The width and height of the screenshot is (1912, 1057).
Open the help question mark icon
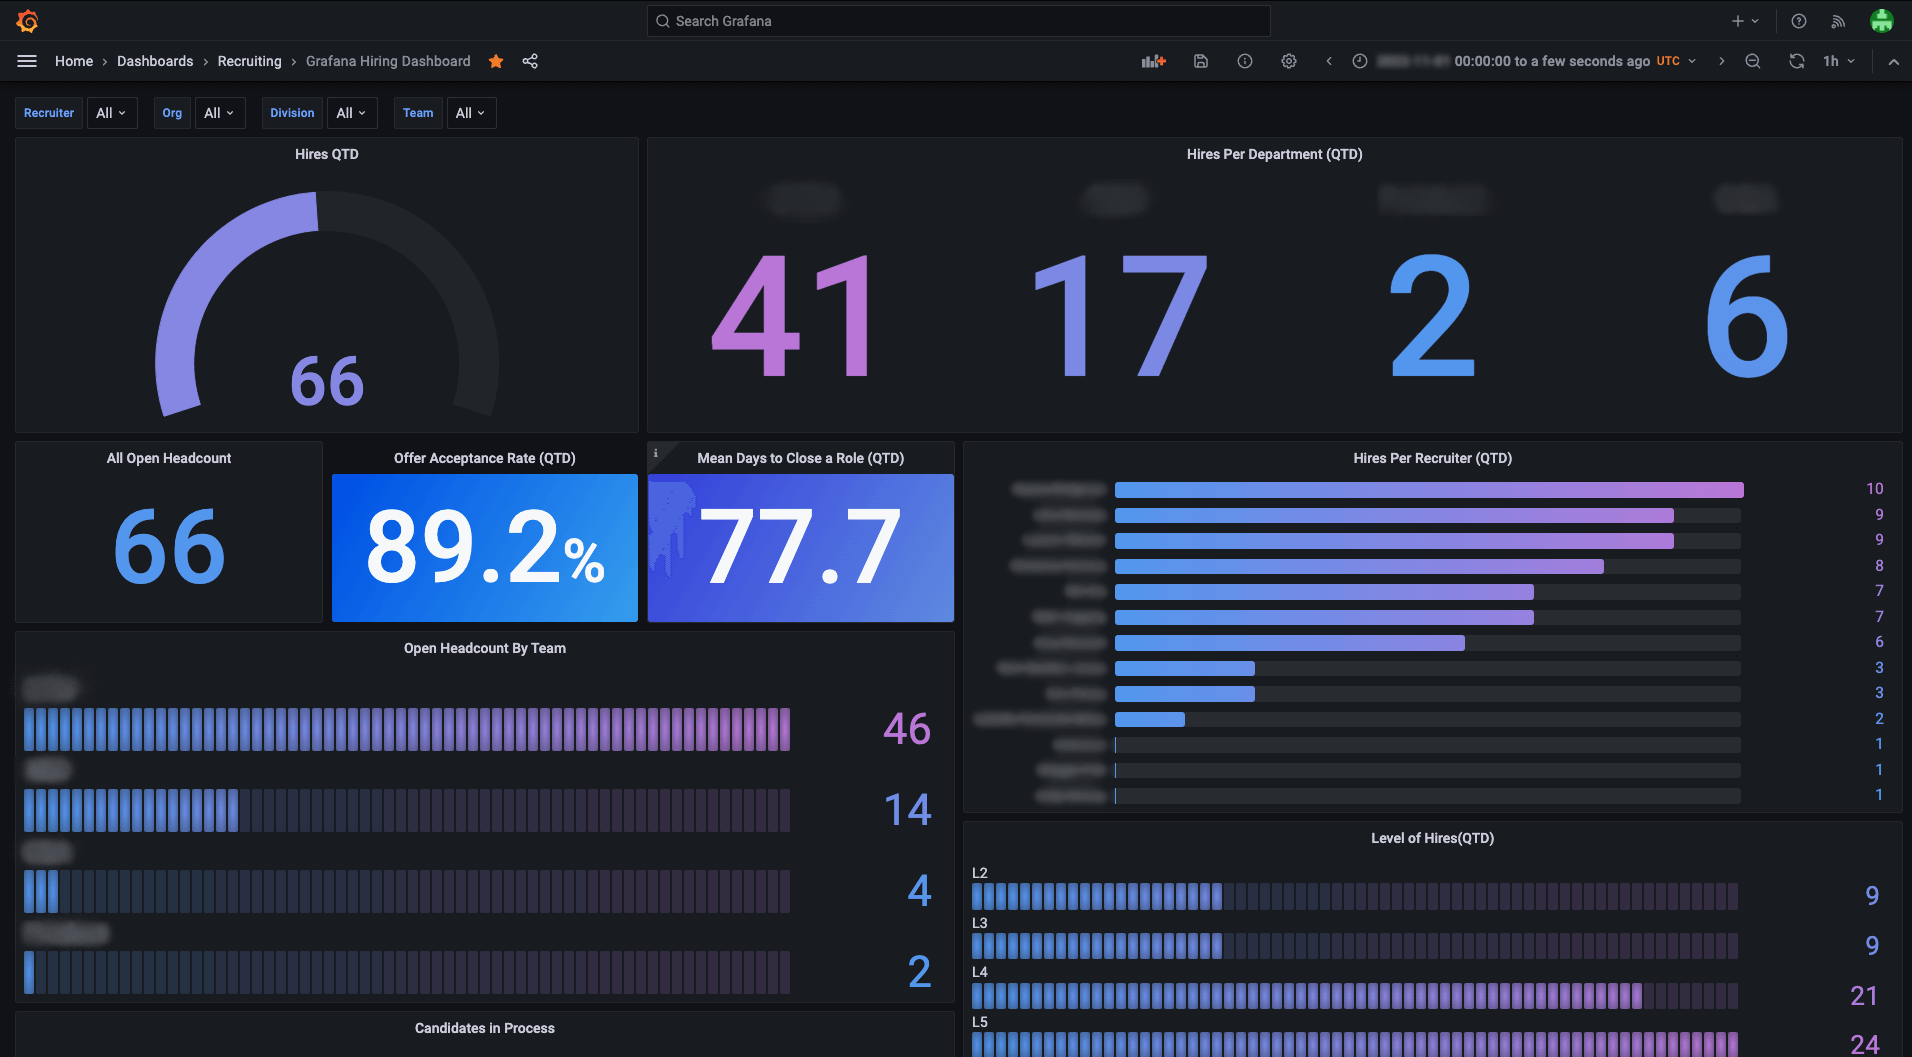(x=1797, y=21)
